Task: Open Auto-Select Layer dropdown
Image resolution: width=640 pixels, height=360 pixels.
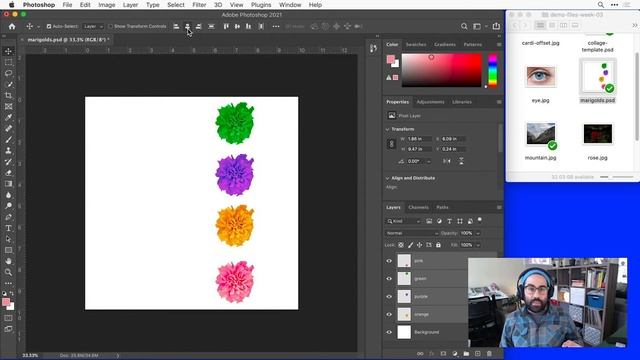Action: [93, 26]
